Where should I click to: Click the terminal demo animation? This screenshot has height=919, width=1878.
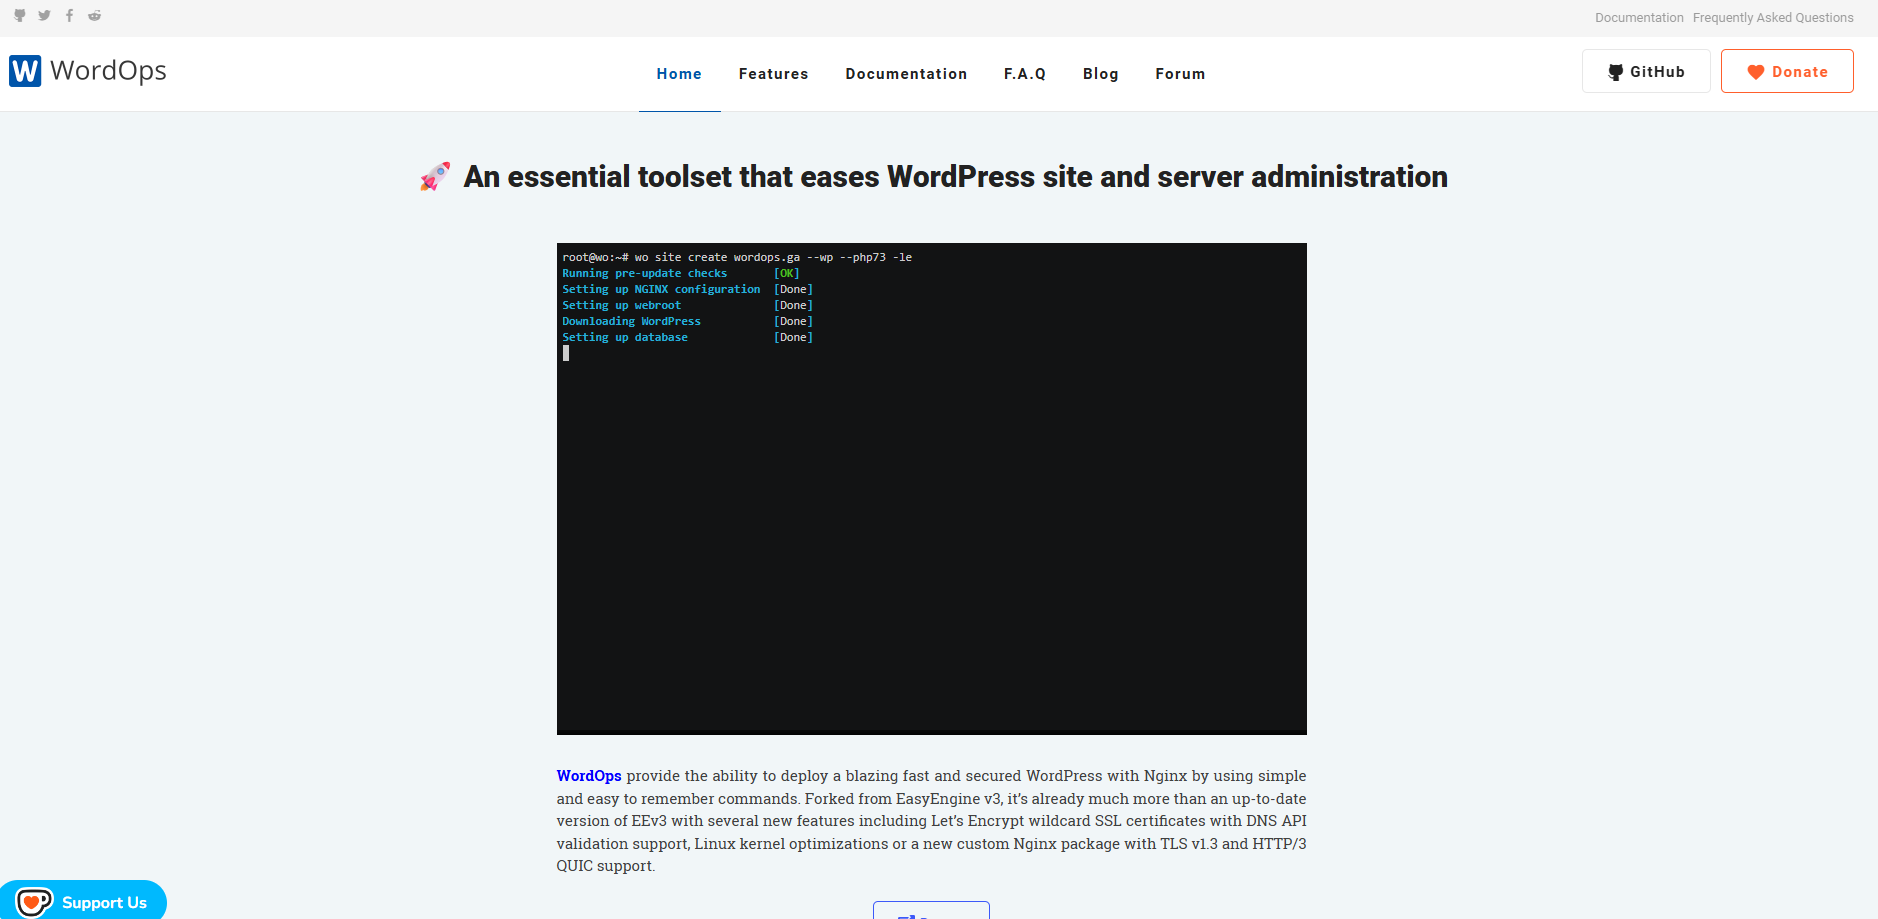tap(931, 488)
